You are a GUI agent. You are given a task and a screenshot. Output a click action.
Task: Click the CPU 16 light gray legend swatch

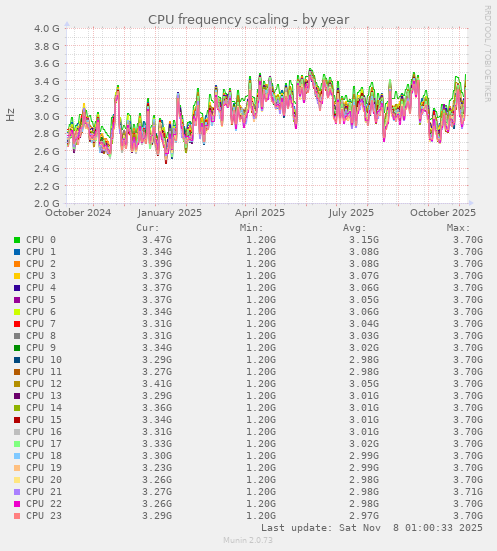pos(17,432)
